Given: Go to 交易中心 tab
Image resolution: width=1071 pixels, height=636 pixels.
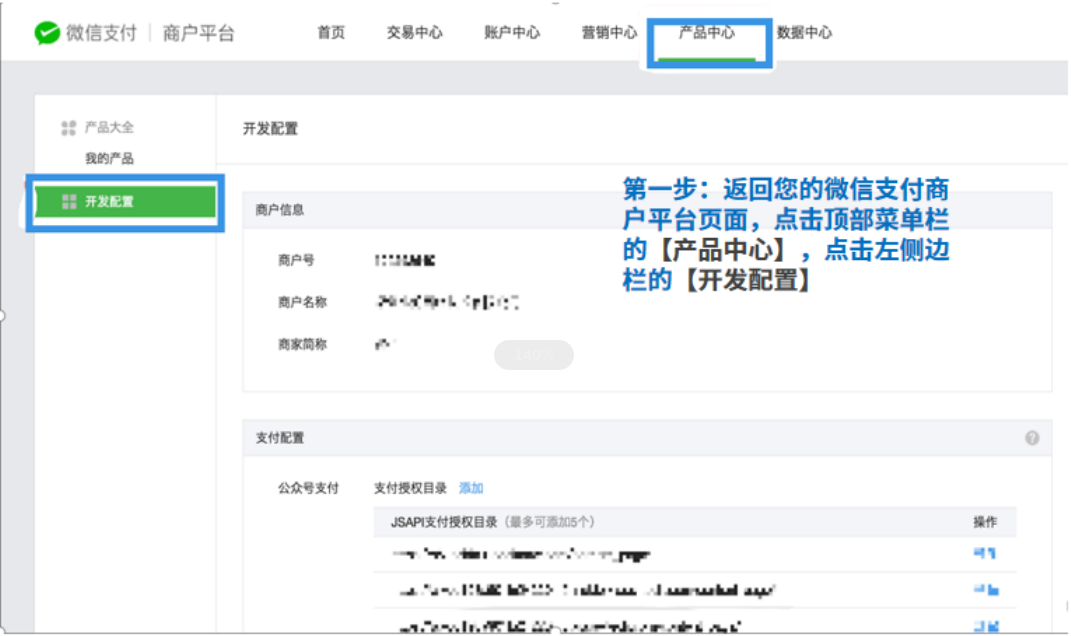Looking at the screenshot, I should (x=415, y=32).
